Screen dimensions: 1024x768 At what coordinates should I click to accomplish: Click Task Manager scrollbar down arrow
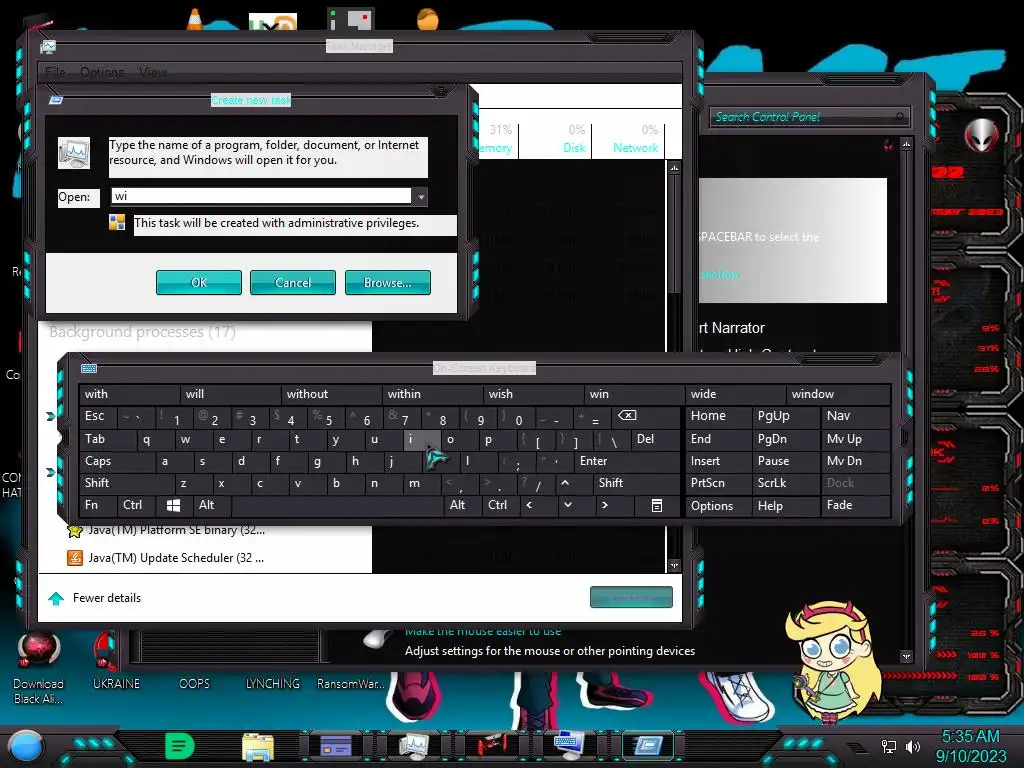click(674, 566)
